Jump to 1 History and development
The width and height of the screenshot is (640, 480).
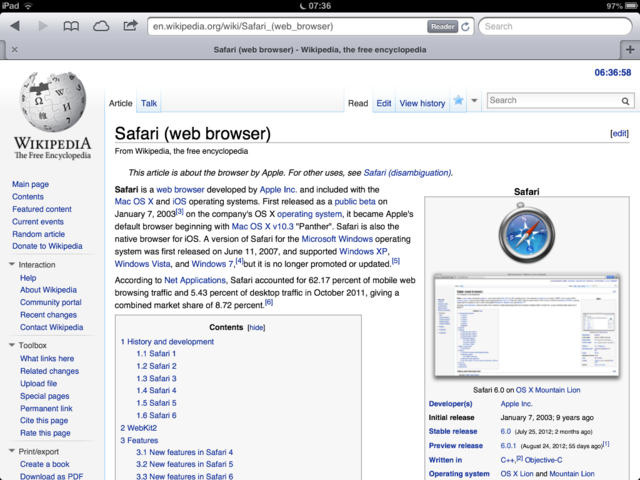point(167,342)
